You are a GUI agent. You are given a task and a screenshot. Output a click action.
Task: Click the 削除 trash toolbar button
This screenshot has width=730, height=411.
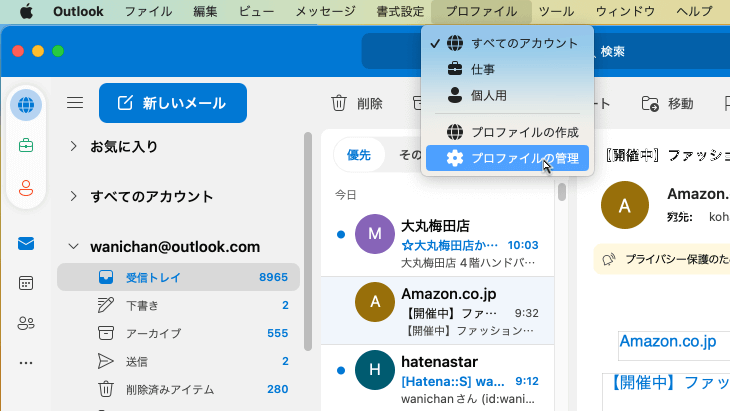357,103
